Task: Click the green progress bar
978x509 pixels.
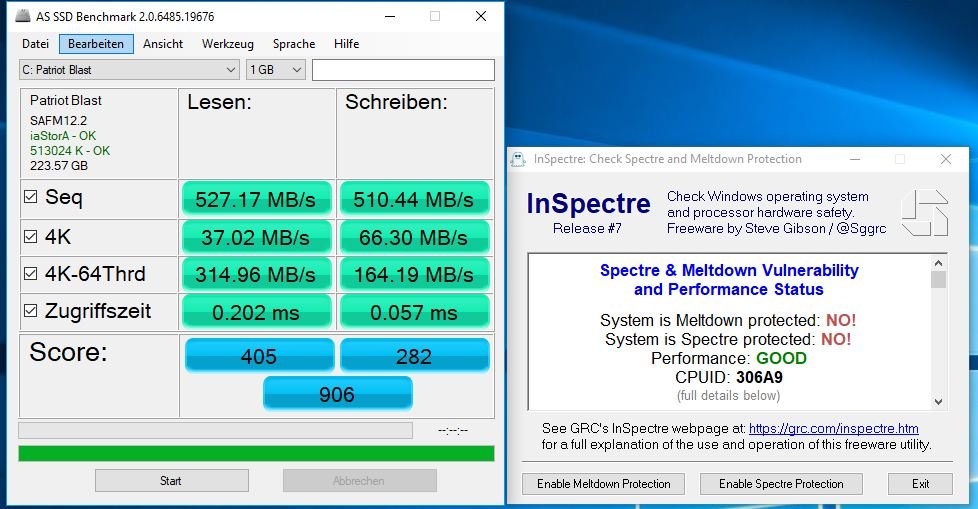Action: point(256,453)
